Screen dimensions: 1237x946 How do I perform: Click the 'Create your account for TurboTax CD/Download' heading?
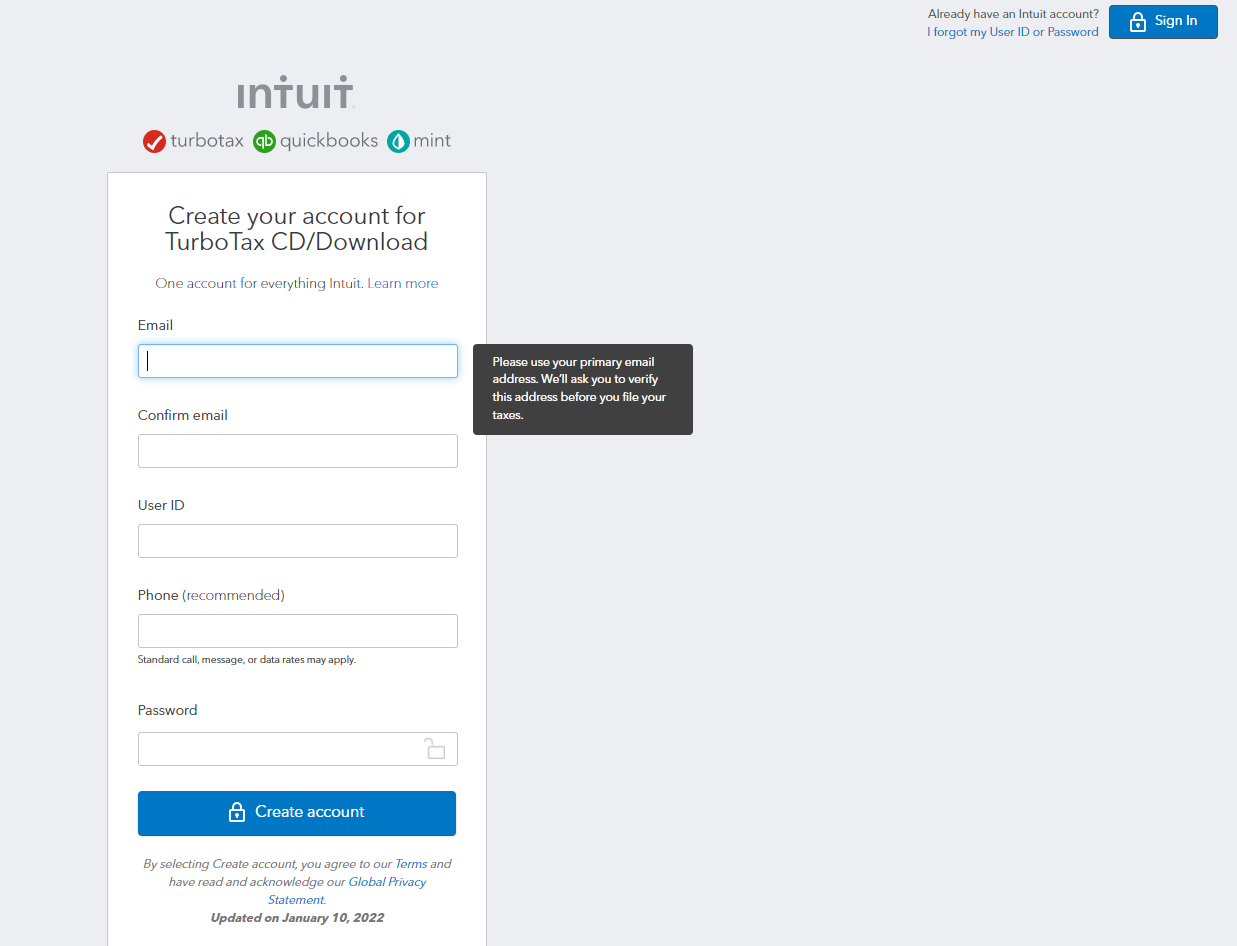click(297, 229)
